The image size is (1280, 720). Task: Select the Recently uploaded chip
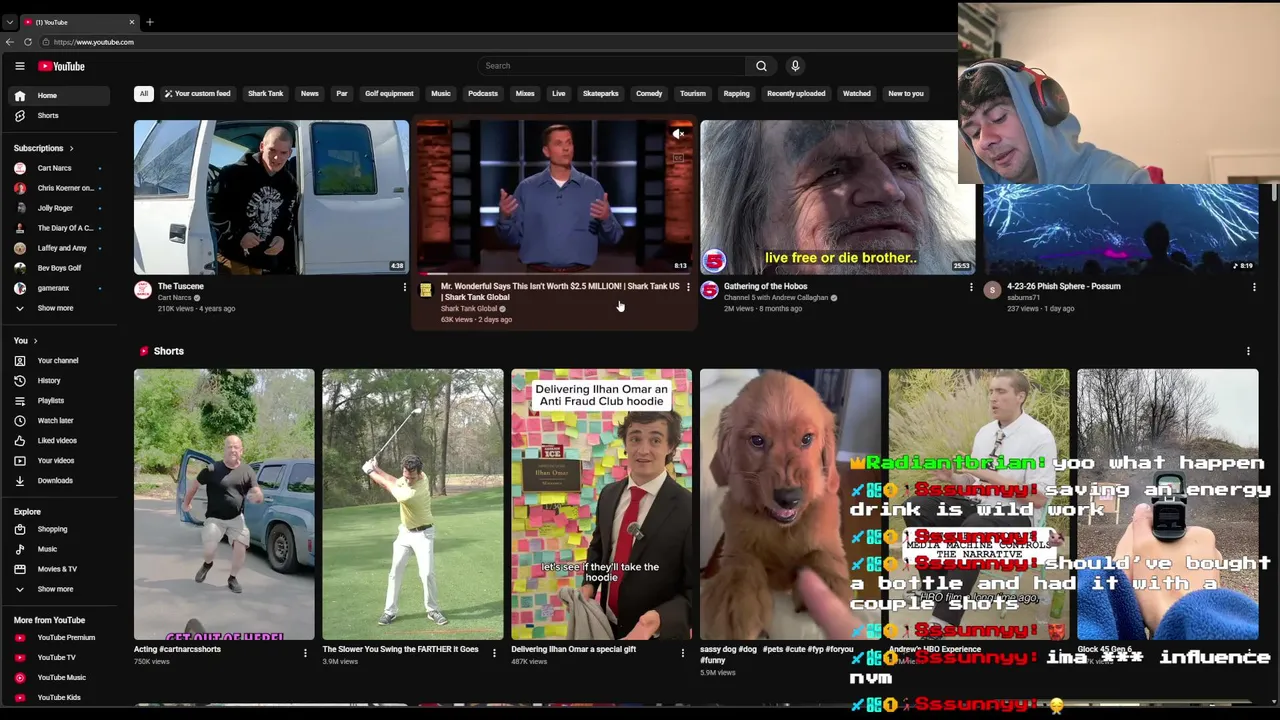click(x=796, y=94)
